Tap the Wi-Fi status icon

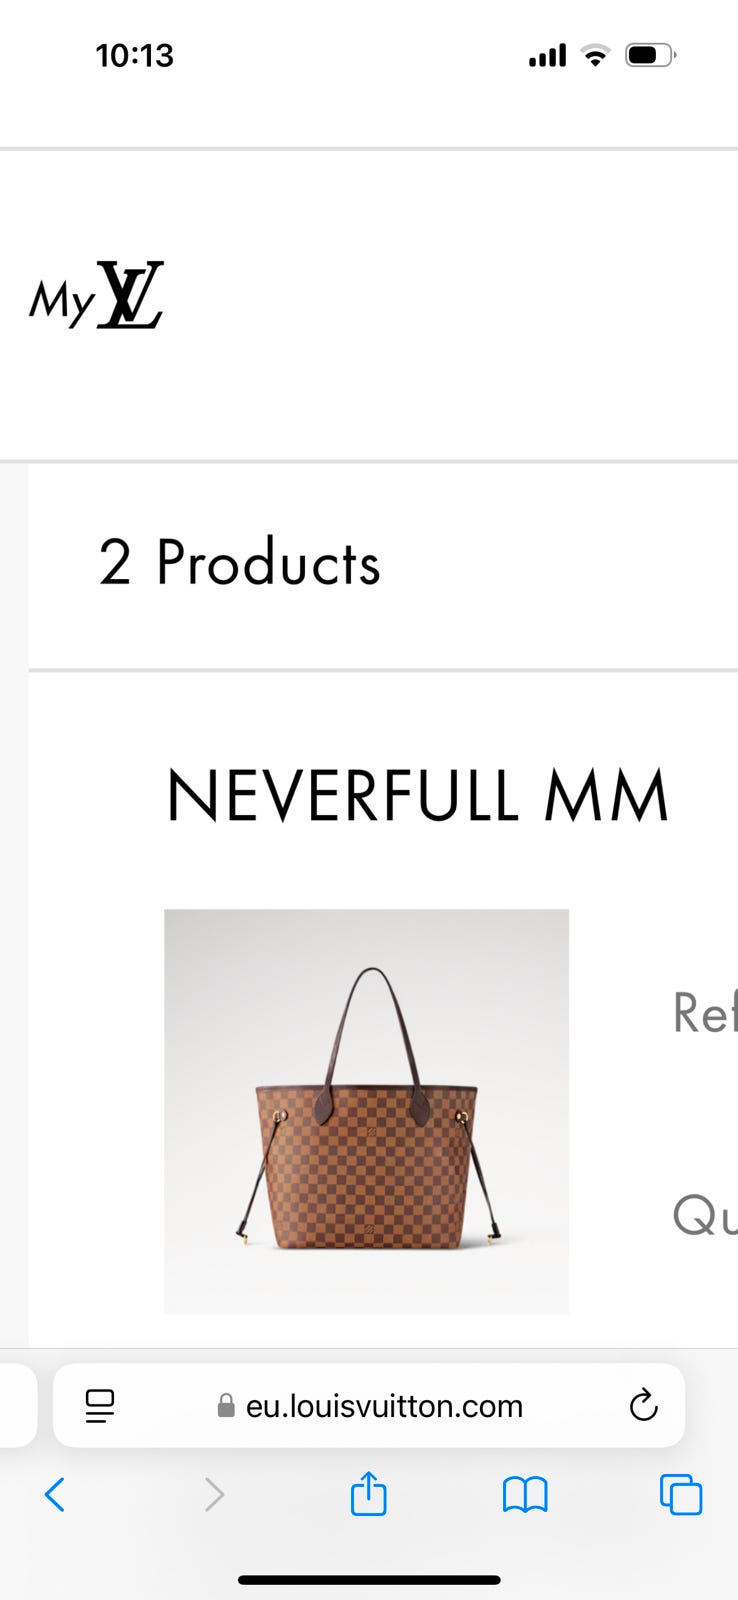[x=595, y=55]
